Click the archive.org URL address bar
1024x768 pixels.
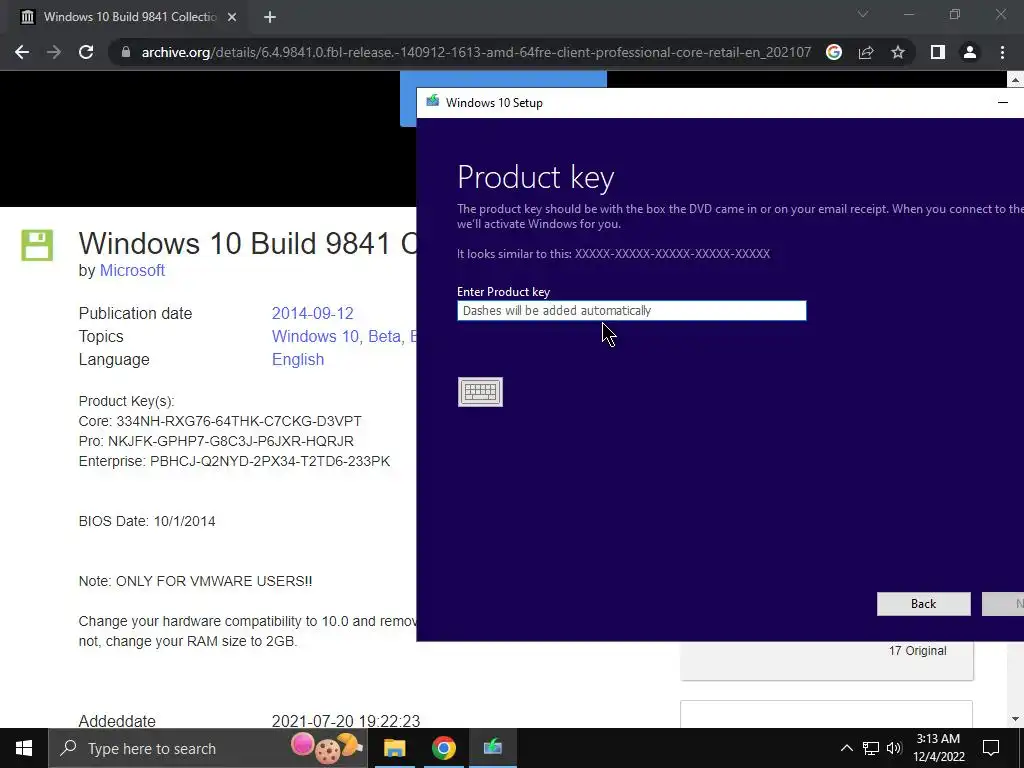[x=476, y=52]
